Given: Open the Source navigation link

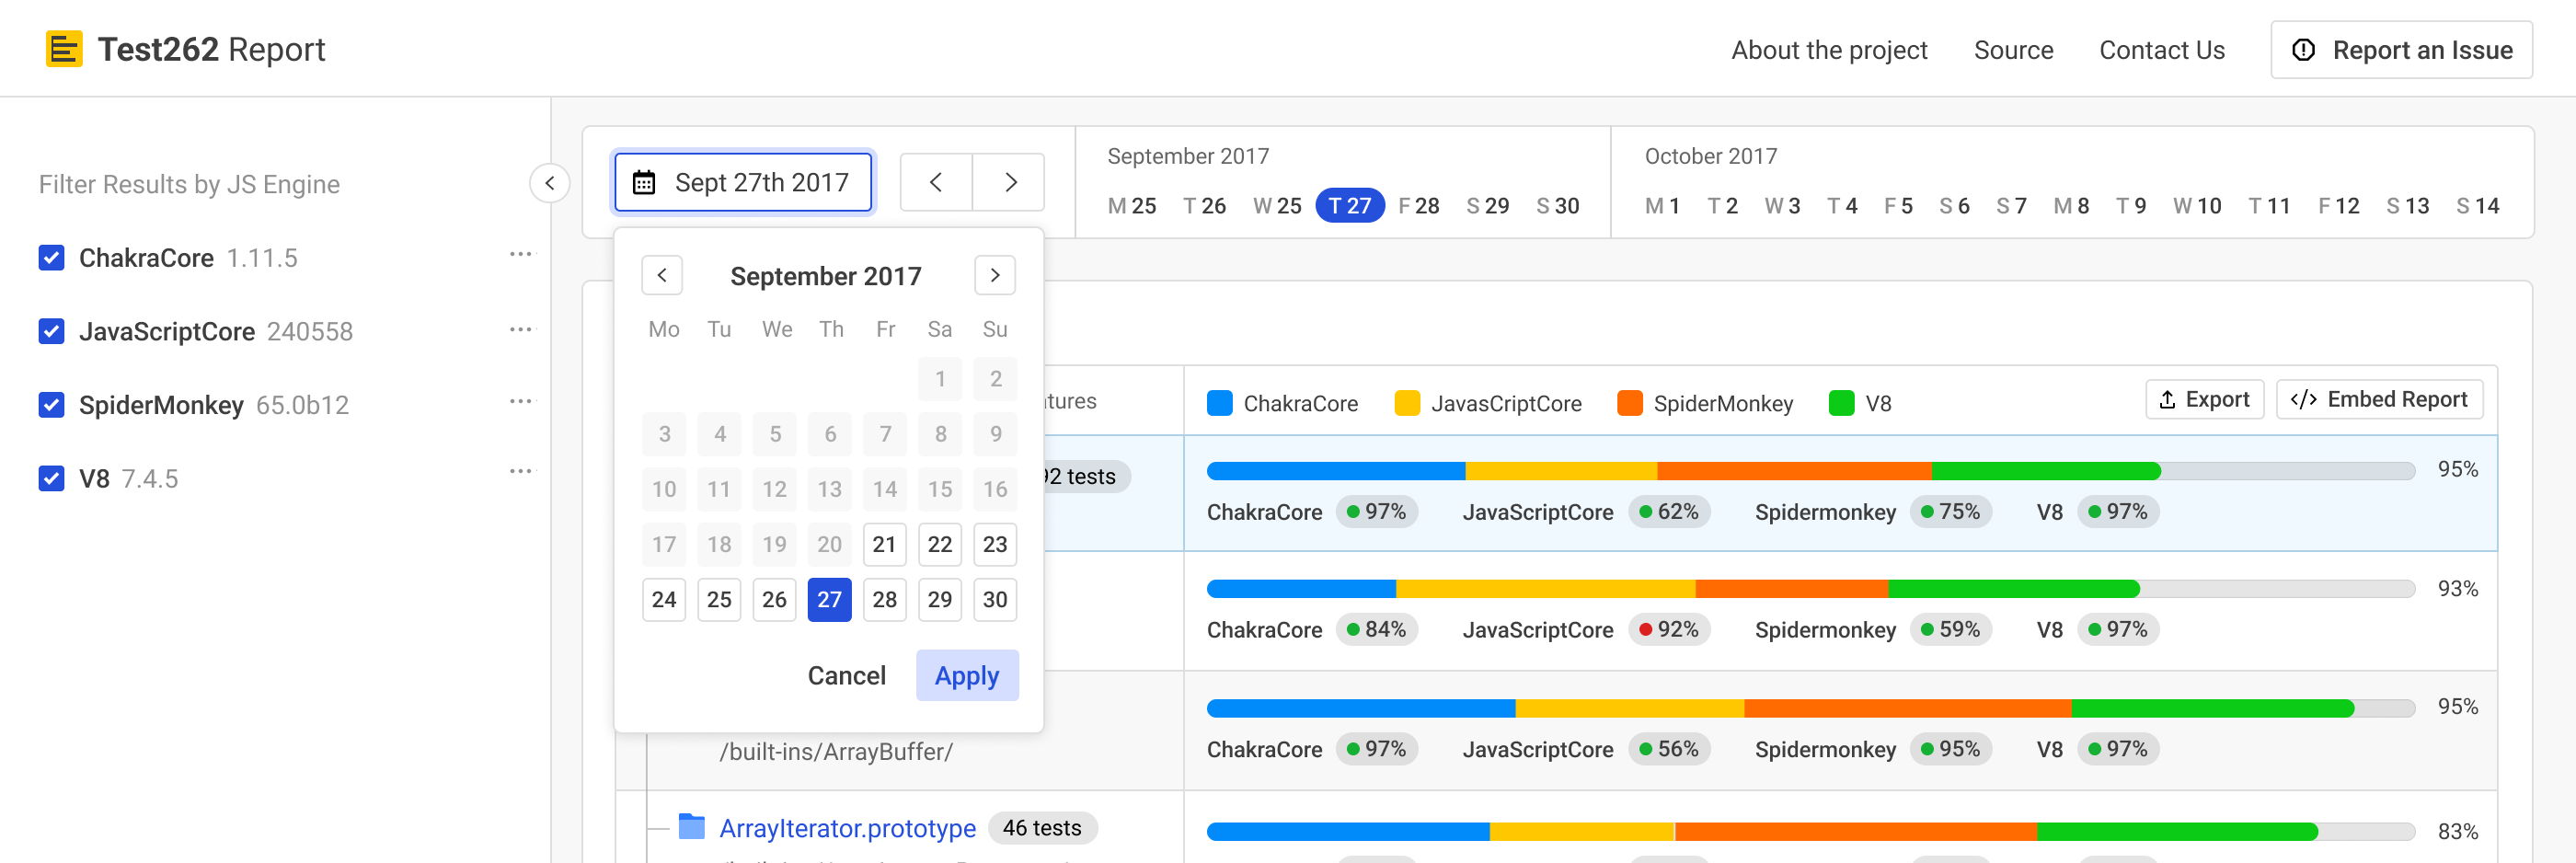Looking at the screenshot, I should click(x=2012, y=50).
